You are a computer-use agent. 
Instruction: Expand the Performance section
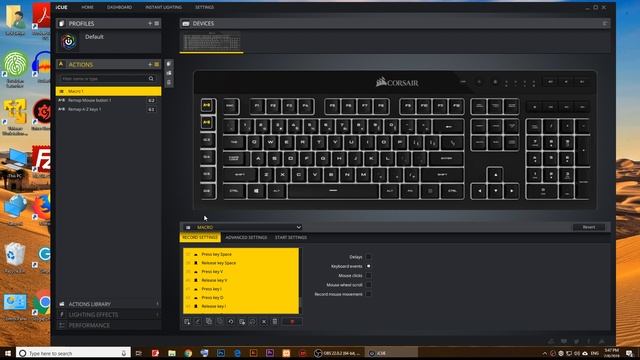[109, 325]
